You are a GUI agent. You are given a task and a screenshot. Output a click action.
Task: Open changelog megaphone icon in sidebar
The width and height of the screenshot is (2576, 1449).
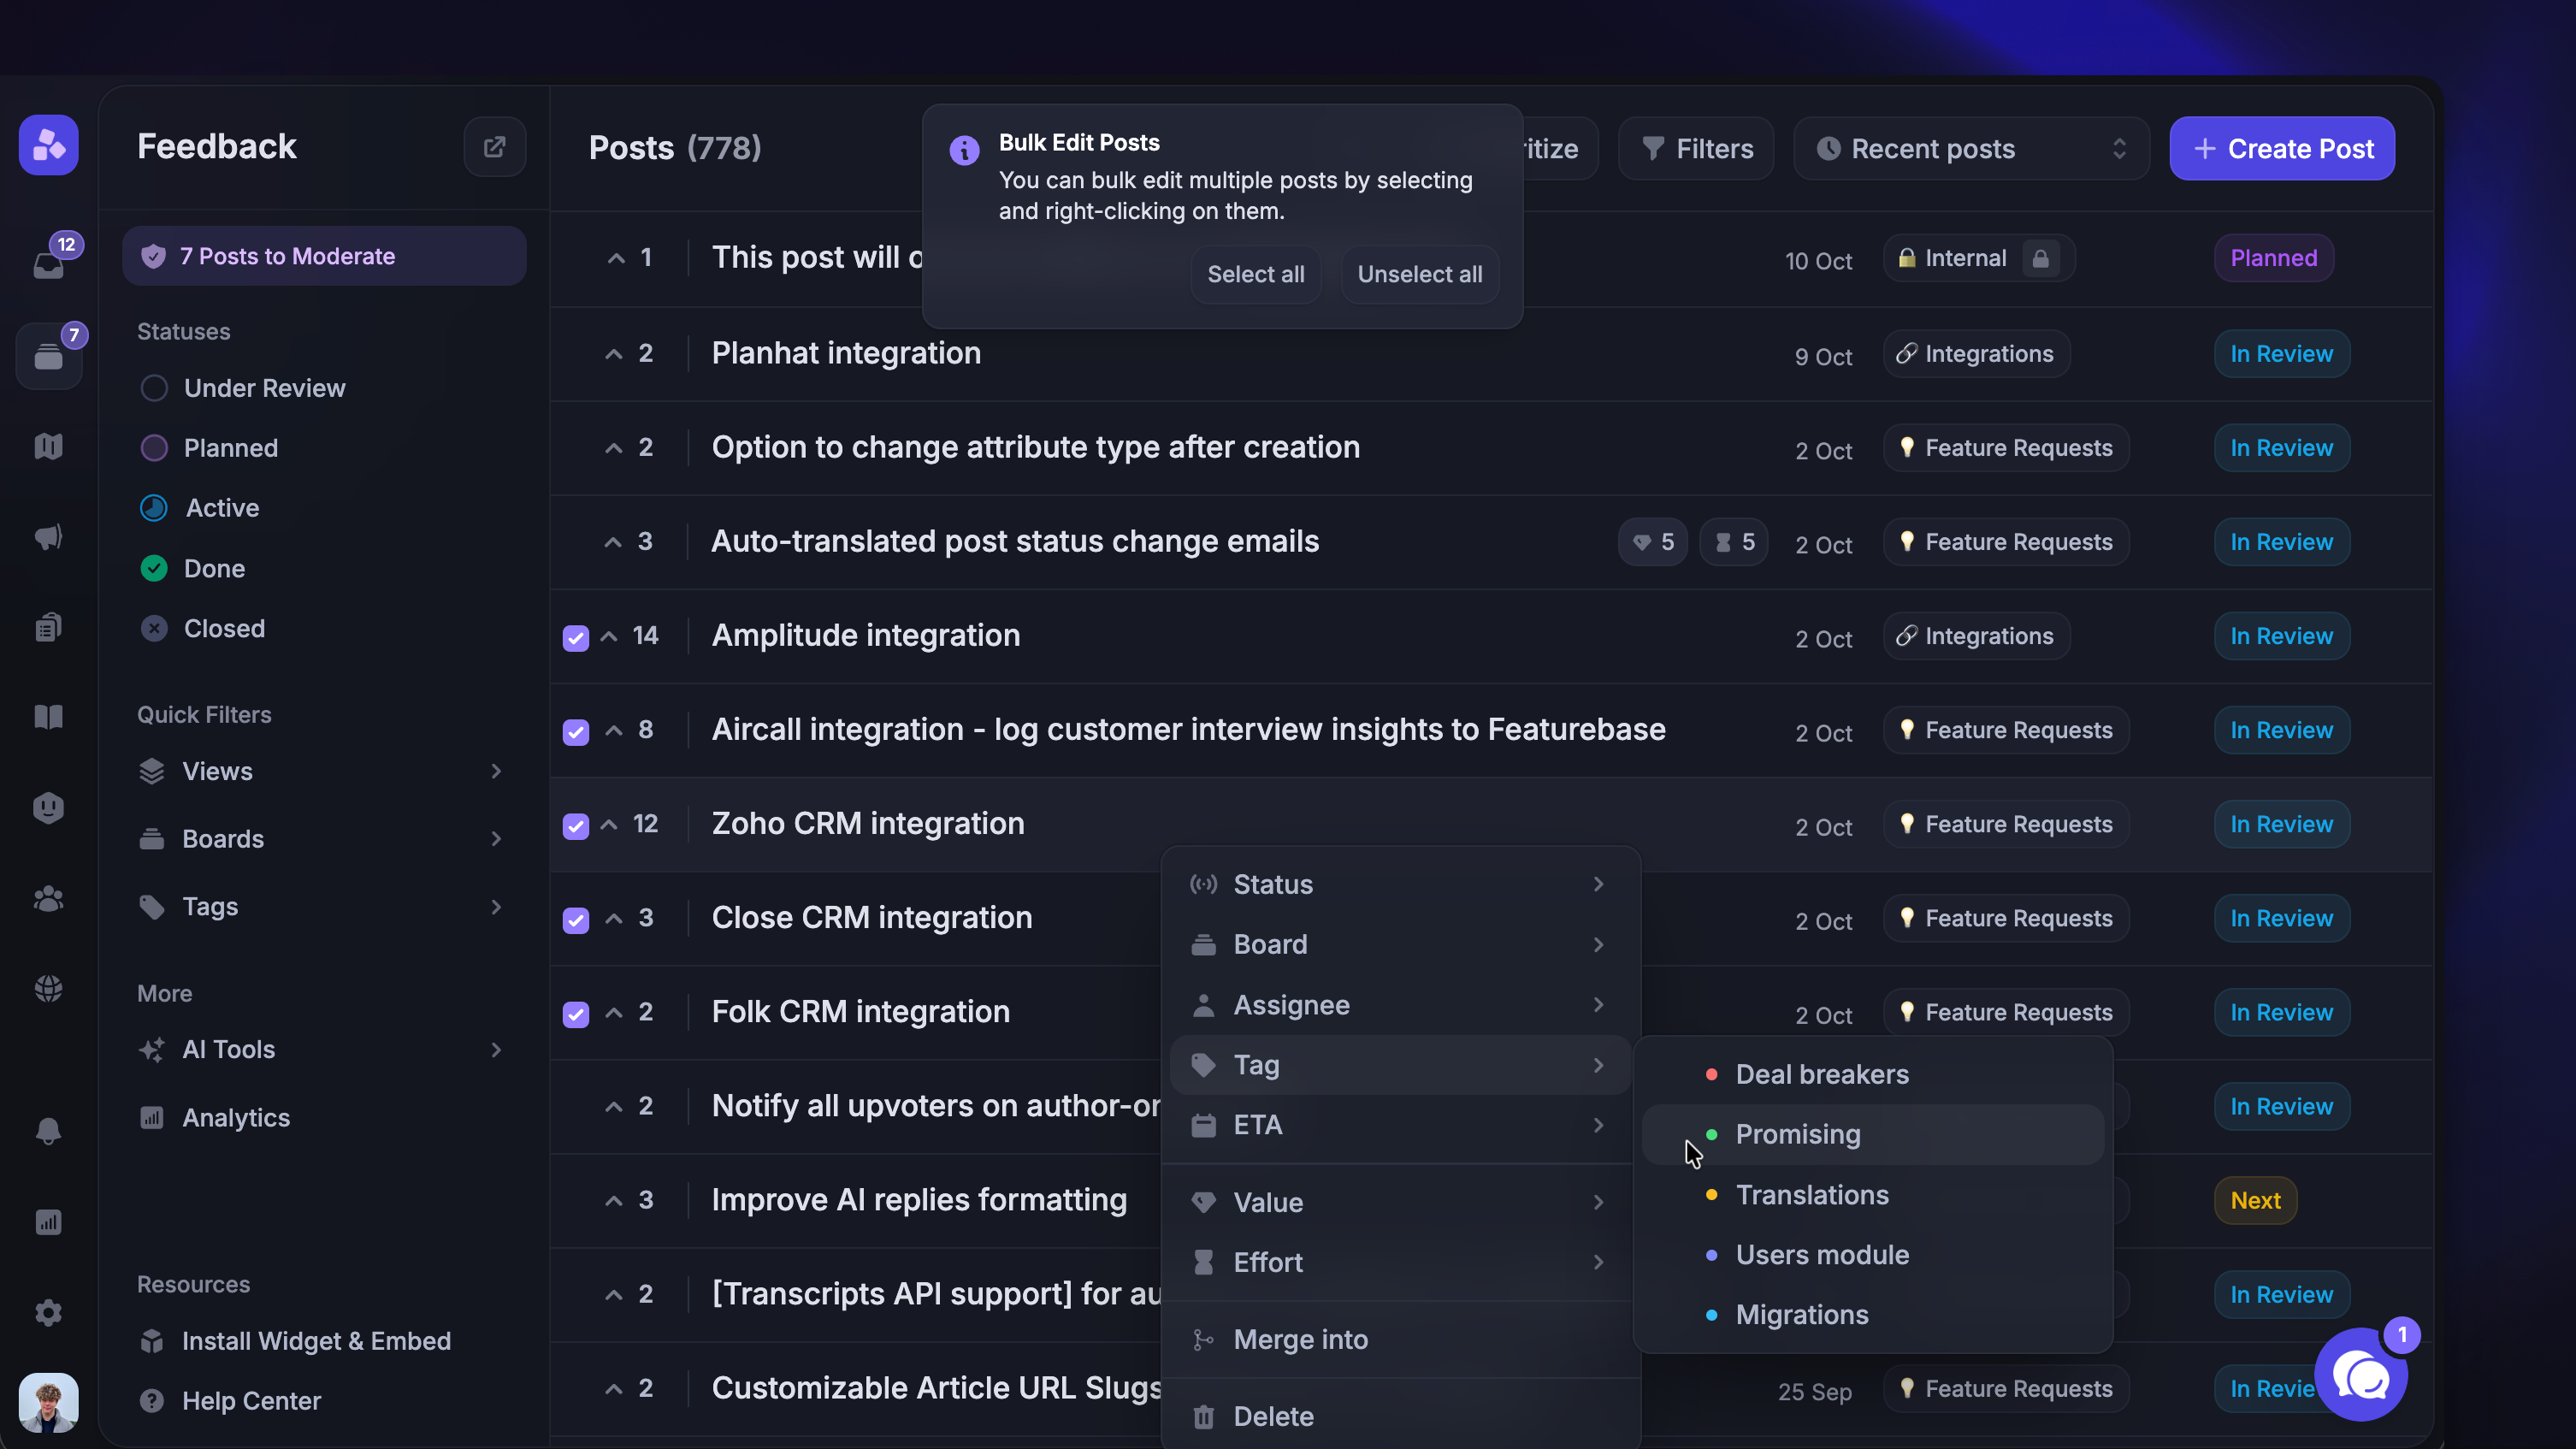coord(49,537)
